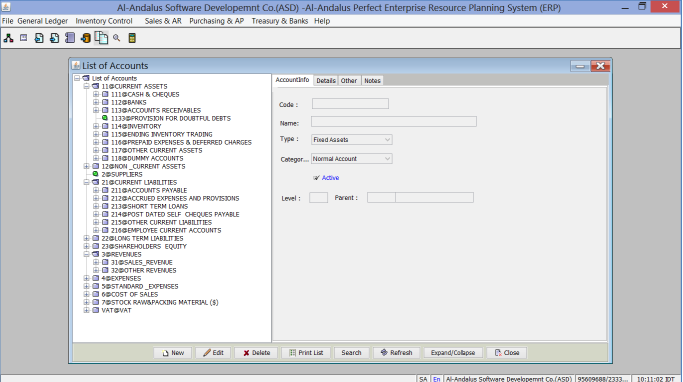Open the File menu
This screenshot has height=382, width=683.
(7, 21)
